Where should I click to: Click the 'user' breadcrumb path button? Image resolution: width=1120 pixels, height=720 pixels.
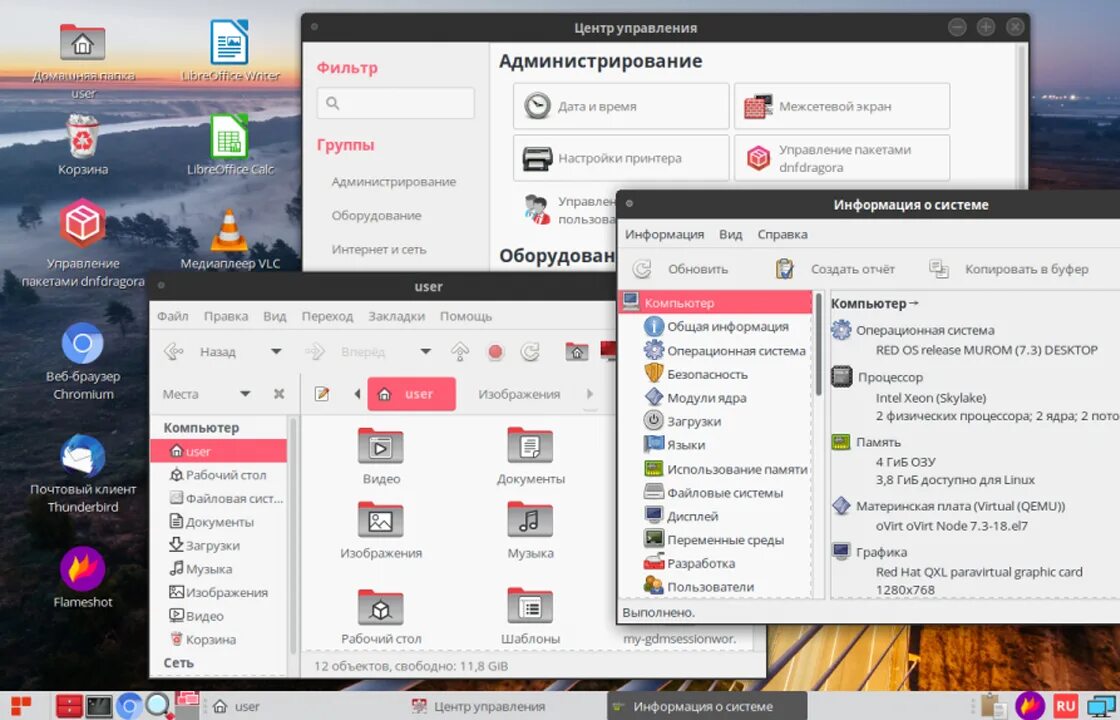click(x=412, y=394)
